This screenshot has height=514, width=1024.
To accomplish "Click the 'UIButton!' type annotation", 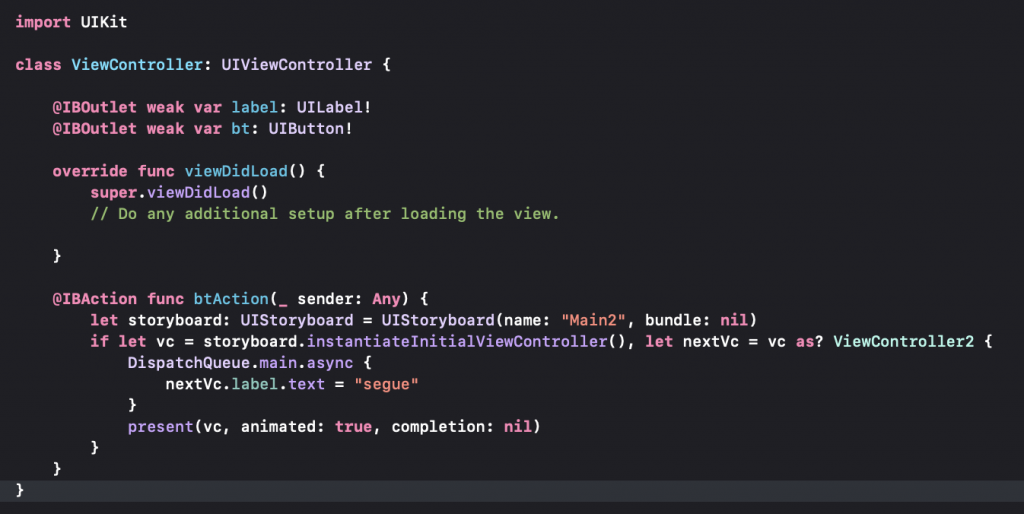I will 310,129.
